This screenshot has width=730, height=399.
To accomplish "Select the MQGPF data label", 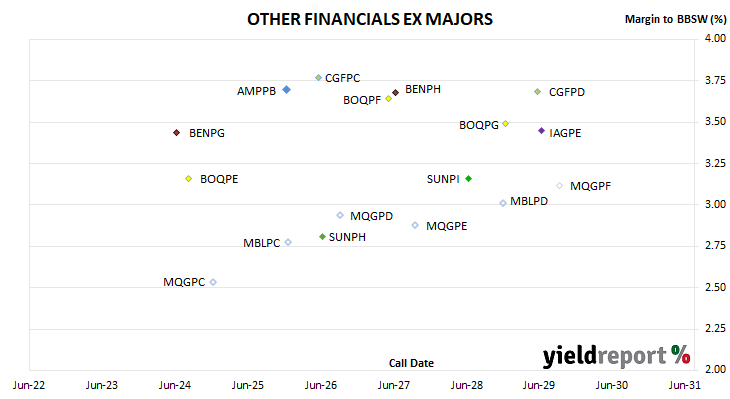I will pos(590,186).
